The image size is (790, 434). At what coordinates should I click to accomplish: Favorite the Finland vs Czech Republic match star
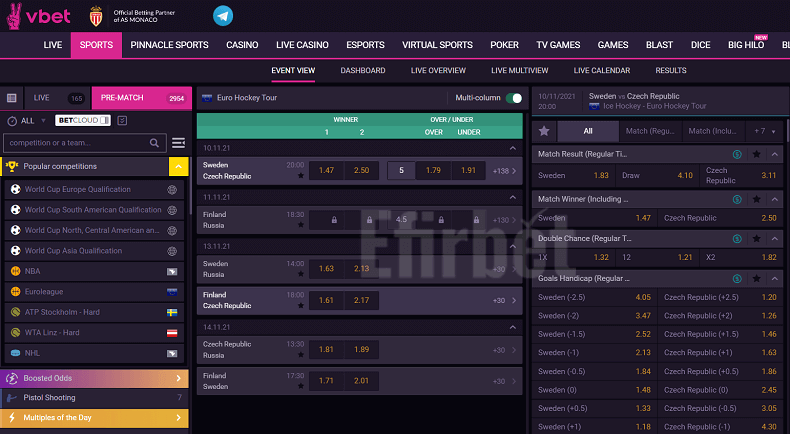click(301, 305)
